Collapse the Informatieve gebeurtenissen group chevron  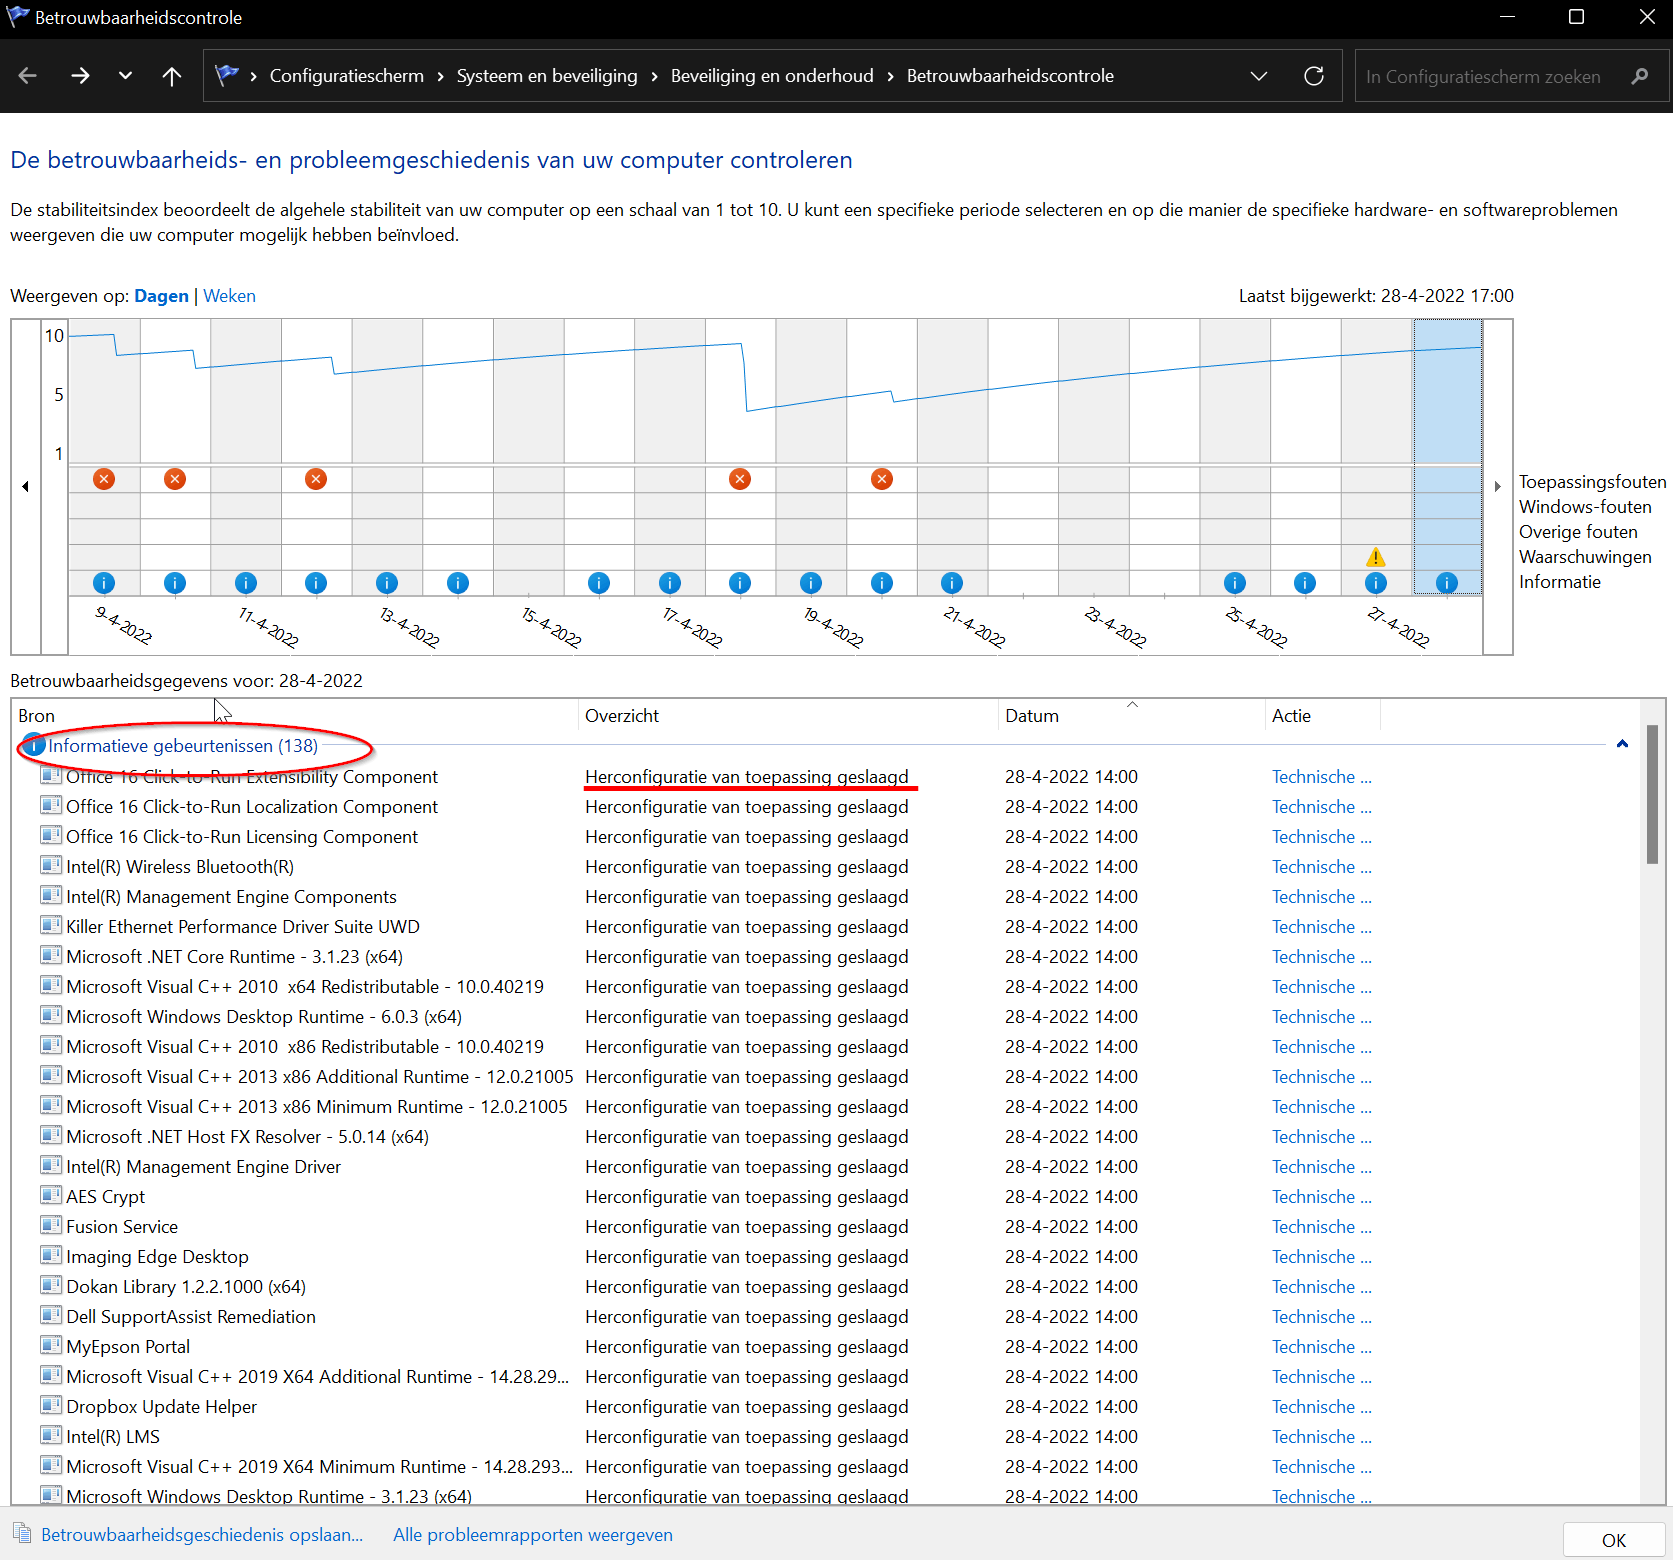tap(1622, 744)
